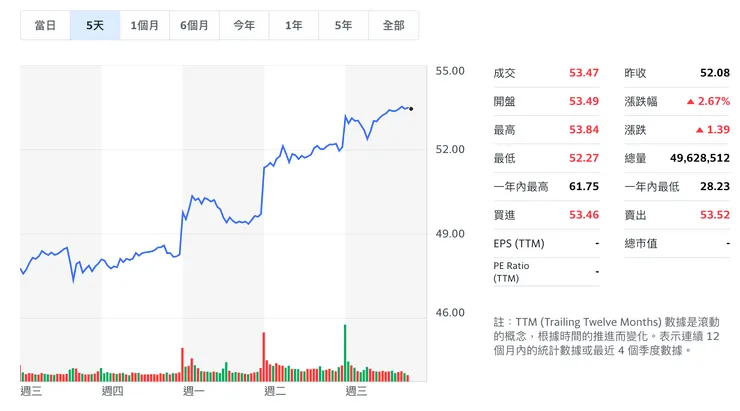Click the black endpoint dot on the price line
Image resolution: width=740 pixels, height=411 pixels.
coord(412,108)
